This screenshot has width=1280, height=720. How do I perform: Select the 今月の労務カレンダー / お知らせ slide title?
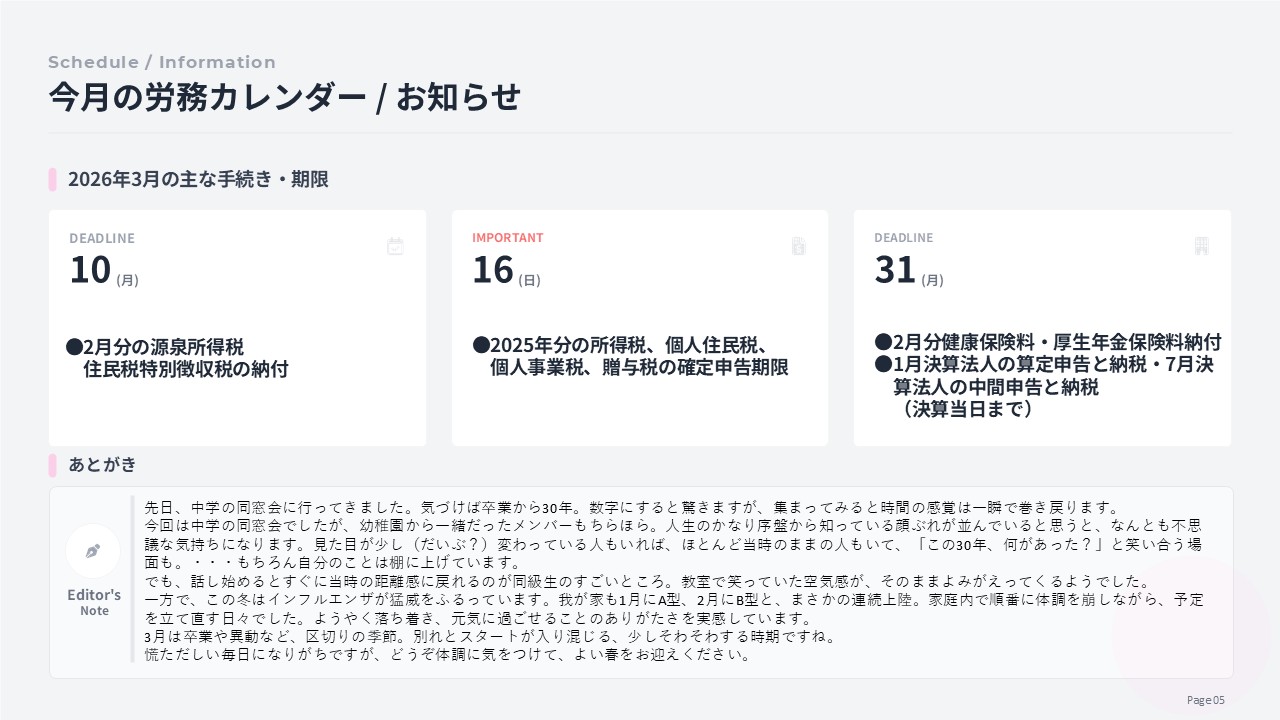[285, 98]
